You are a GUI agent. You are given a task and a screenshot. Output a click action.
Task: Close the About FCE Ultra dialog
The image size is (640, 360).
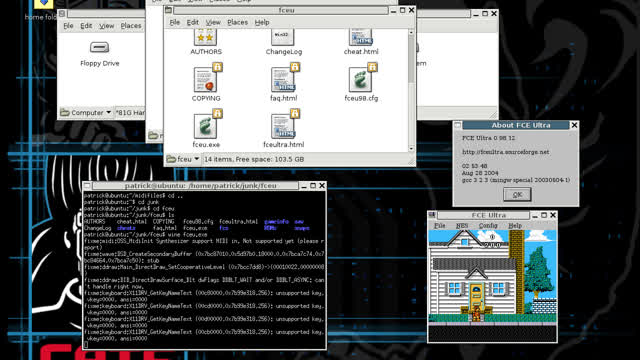pos(574,125)
